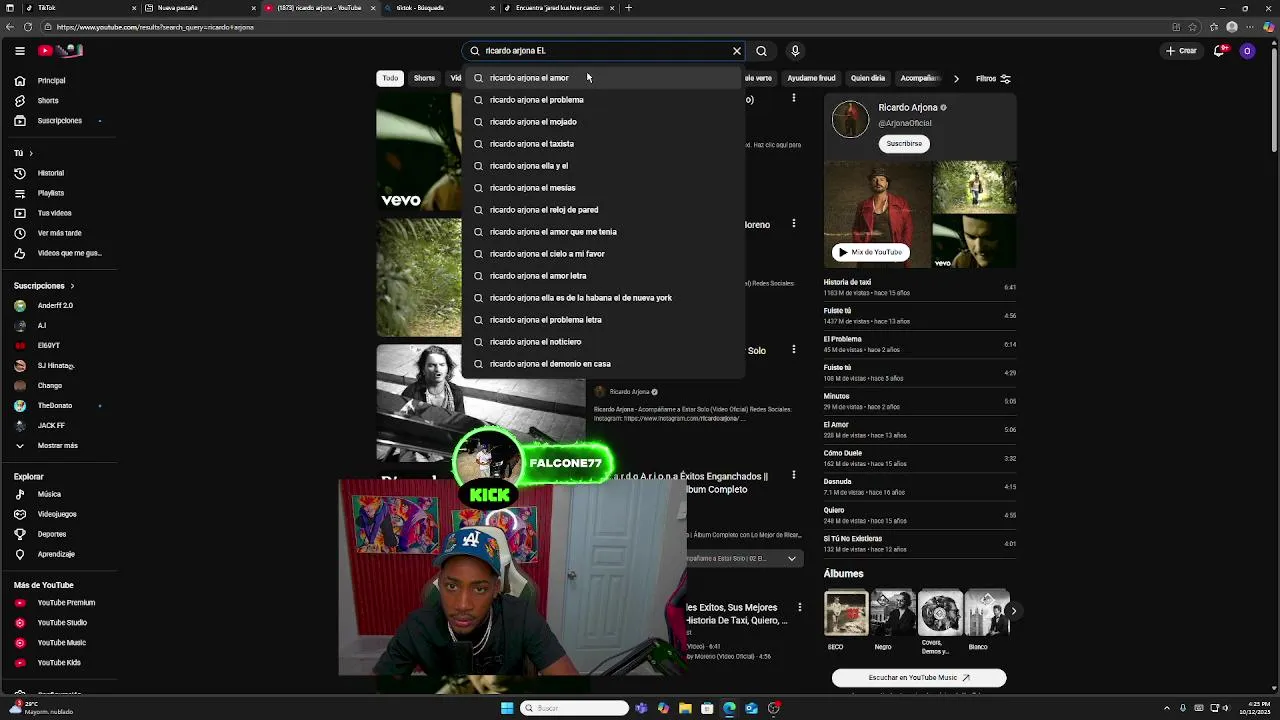Open a new browser tab with plus
Image resolution: width=1280 pixels, height=720 pixels.
click(628, 8)
